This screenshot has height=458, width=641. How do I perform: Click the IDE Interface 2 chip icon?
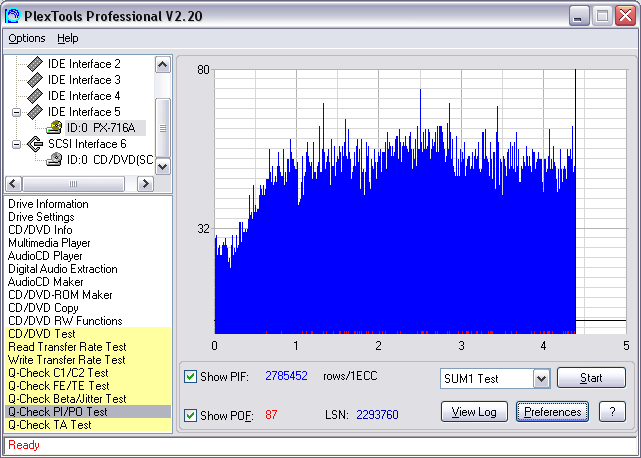tap(35, 64)
